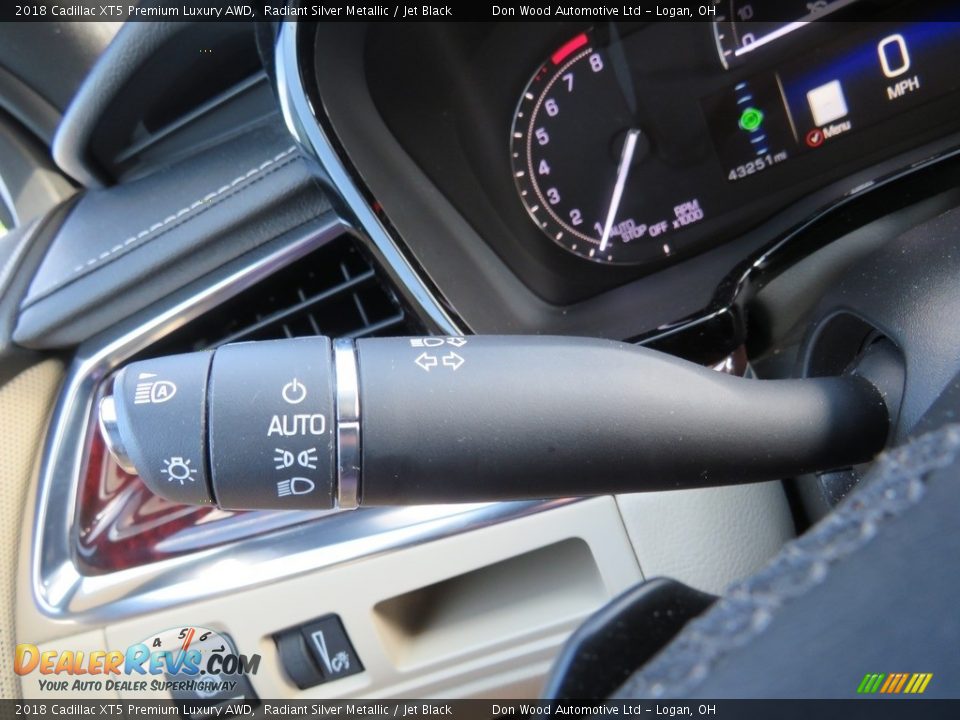Tap the green icon in the cluster display

tap(750, 120)
